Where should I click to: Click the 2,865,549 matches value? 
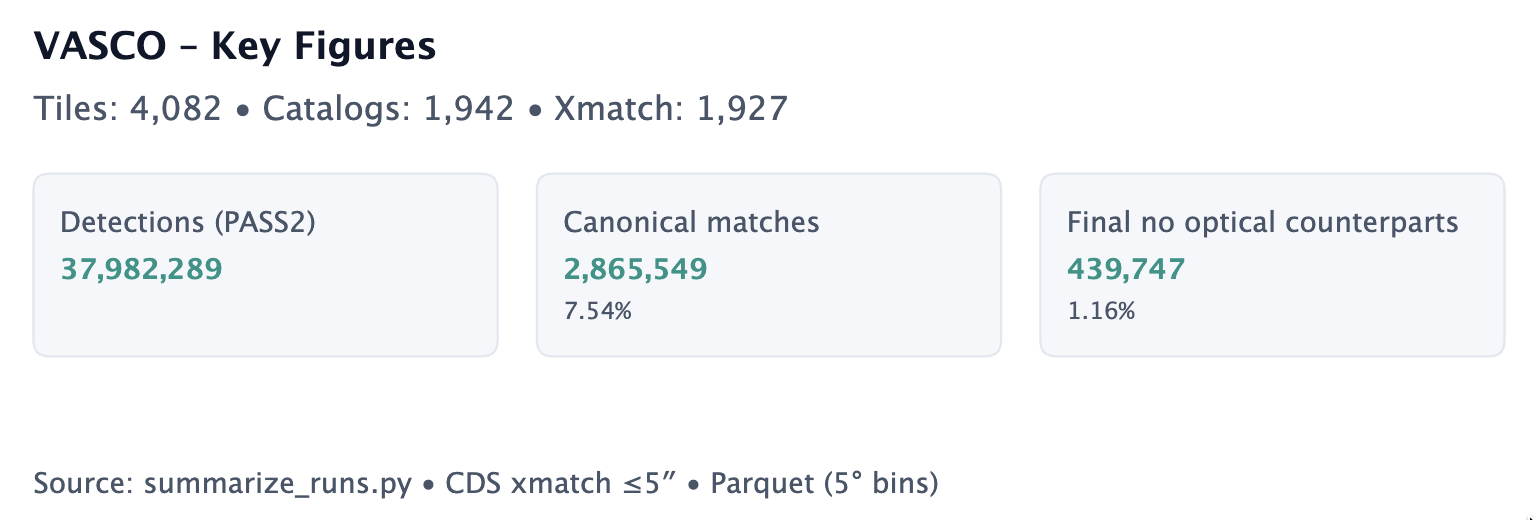pos(635,269)
